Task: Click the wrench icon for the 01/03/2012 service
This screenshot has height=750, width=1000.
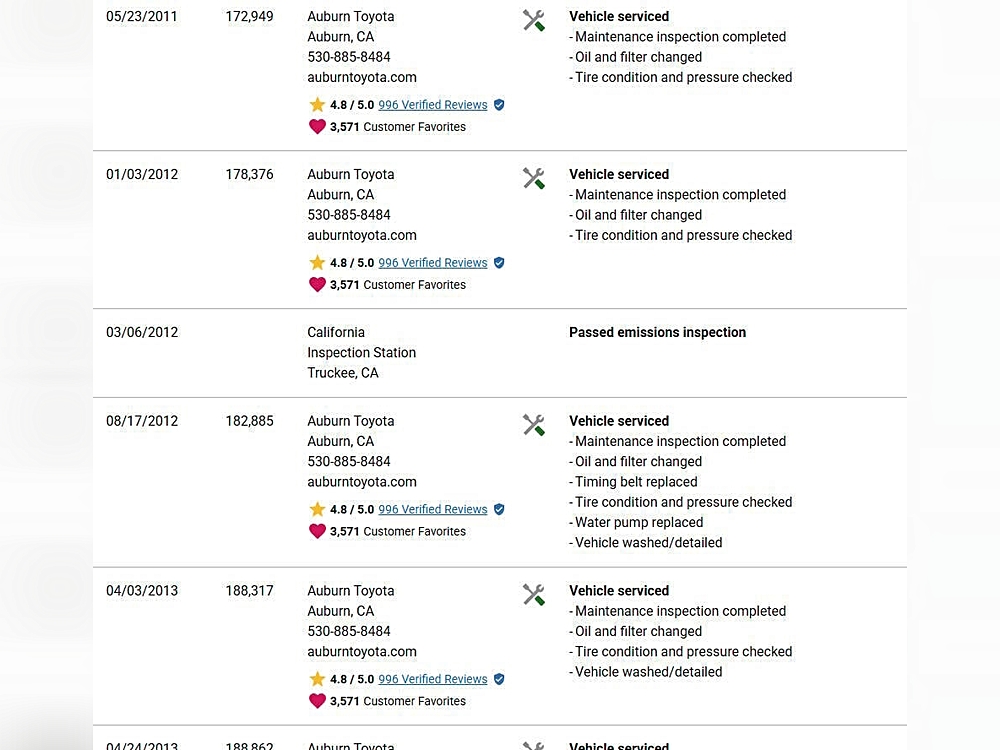Action: coord(534,178)
